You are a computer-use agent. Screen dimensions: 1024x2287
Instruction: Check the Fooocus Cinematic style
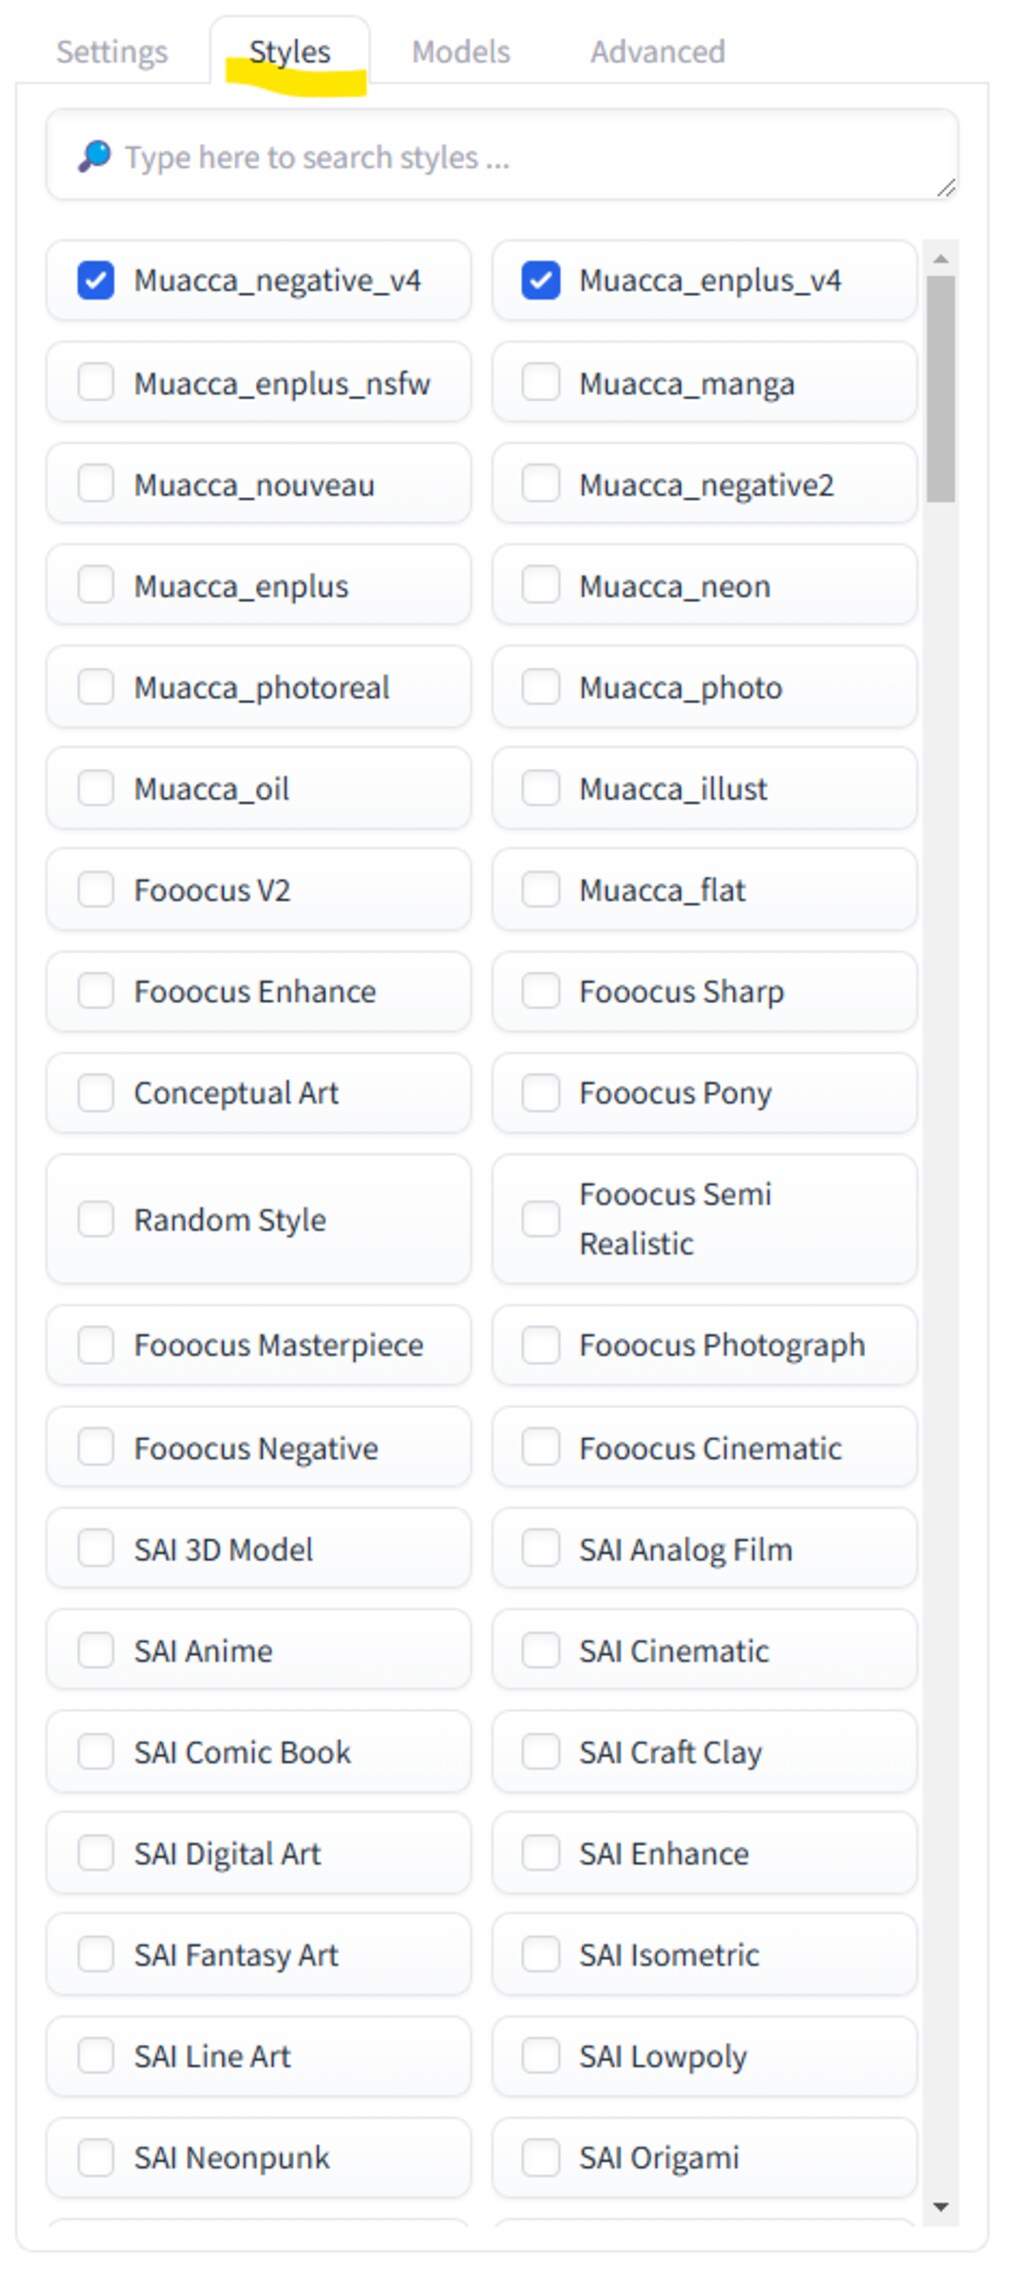click(x=541, y=1447)
